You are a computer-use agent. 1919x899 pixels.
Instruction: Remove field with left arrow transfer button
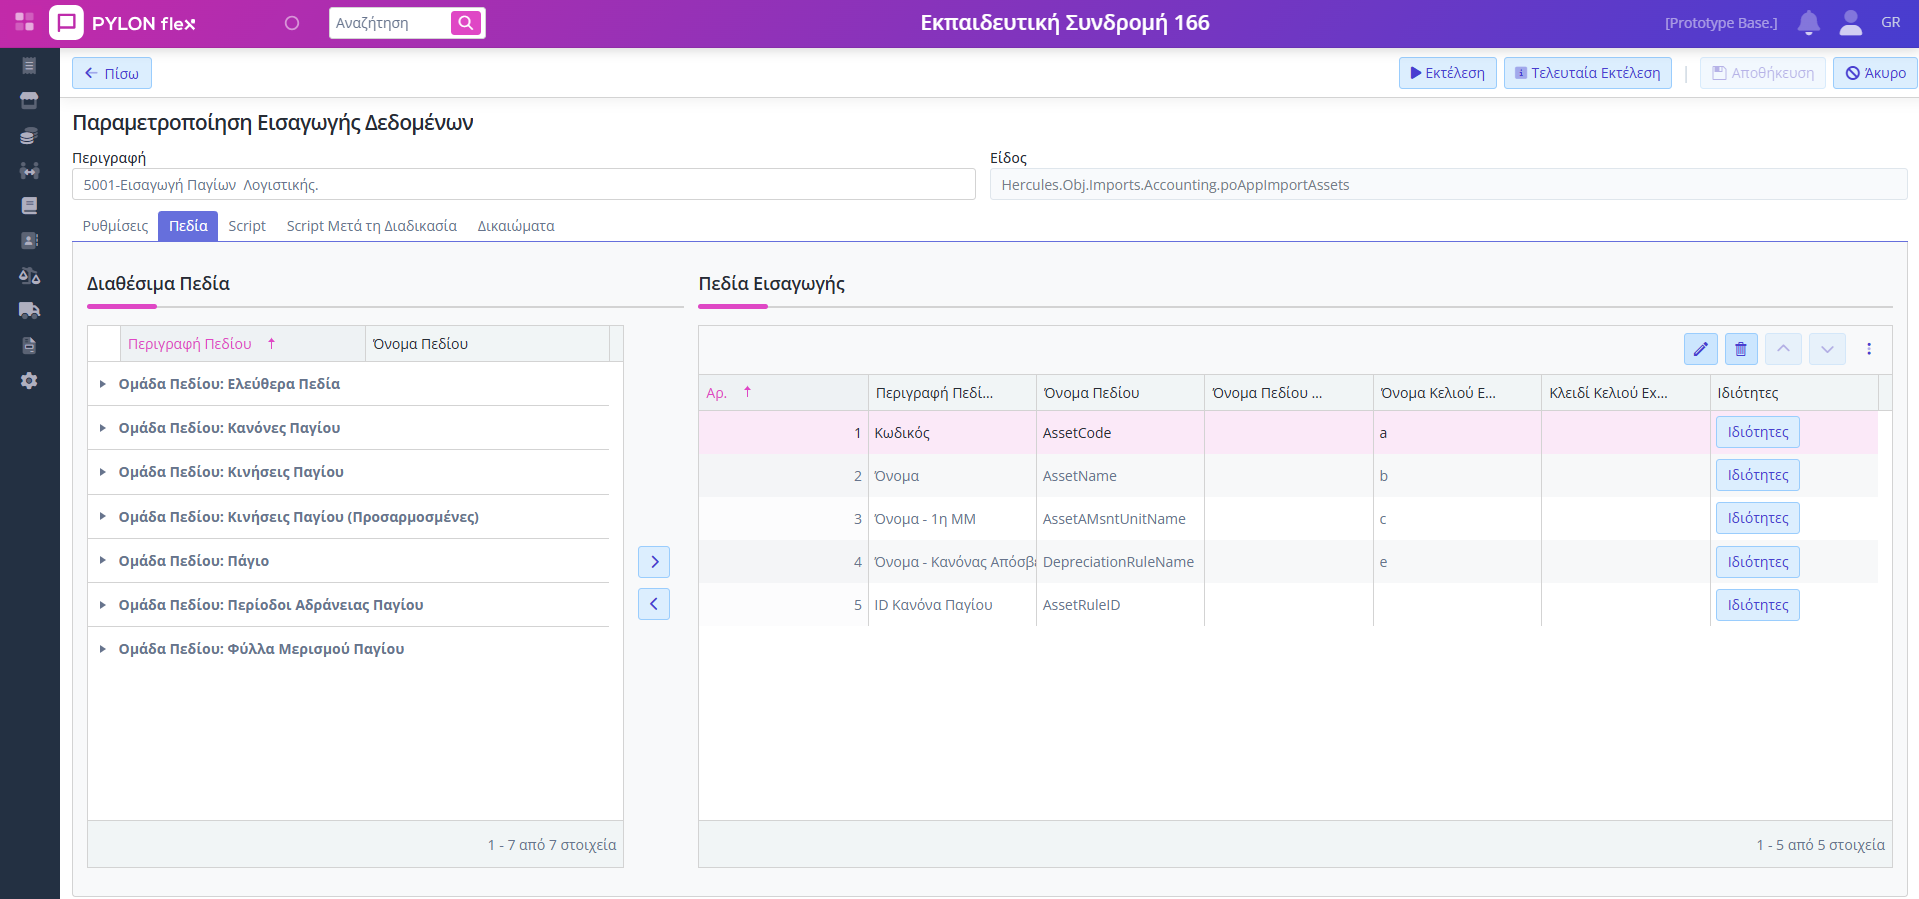pyautogui.click(x=654, y=604)
